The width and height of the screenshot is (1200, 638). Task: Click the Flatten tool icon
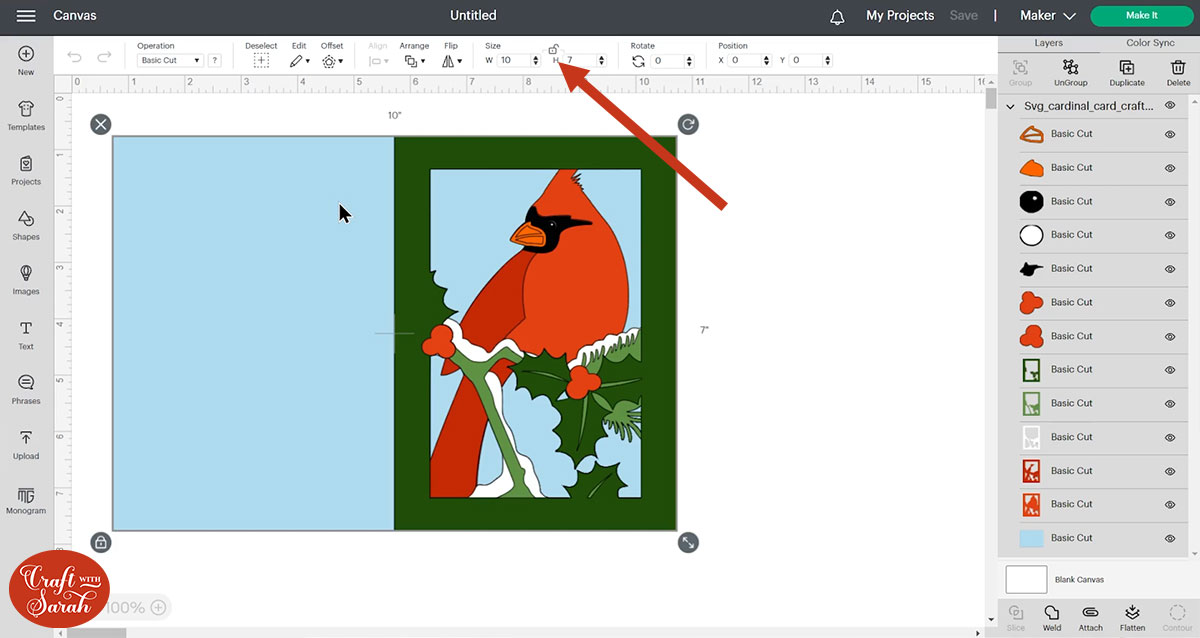1132,617
